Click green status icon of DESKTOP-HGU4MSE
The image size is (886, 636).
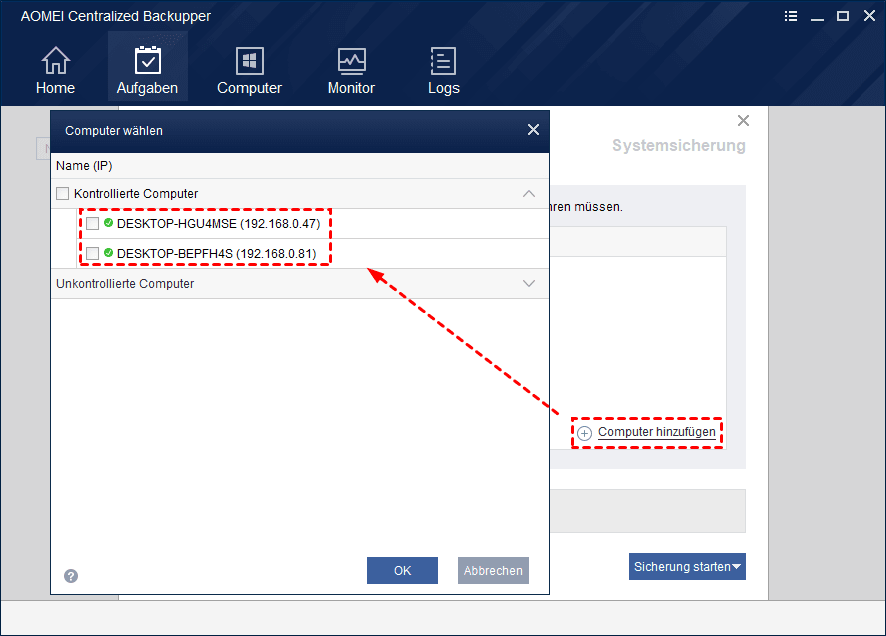[x=108, y=223]
